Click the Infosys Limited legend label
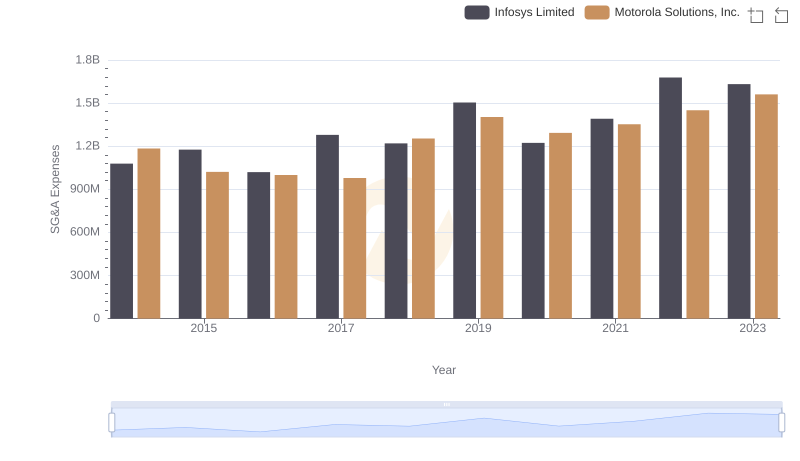Screen dimensions: 800x461 (534, 12)
